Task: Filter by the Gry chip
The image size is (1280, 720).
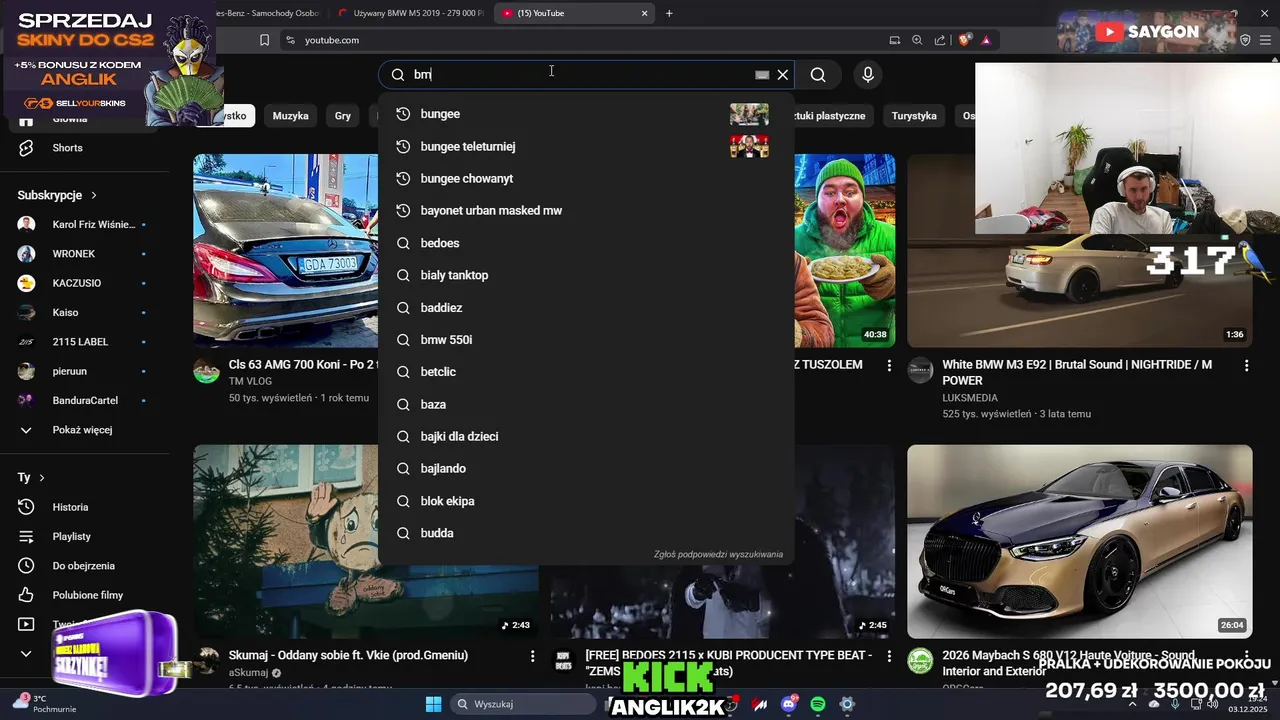Action: (x=343, y=116)
